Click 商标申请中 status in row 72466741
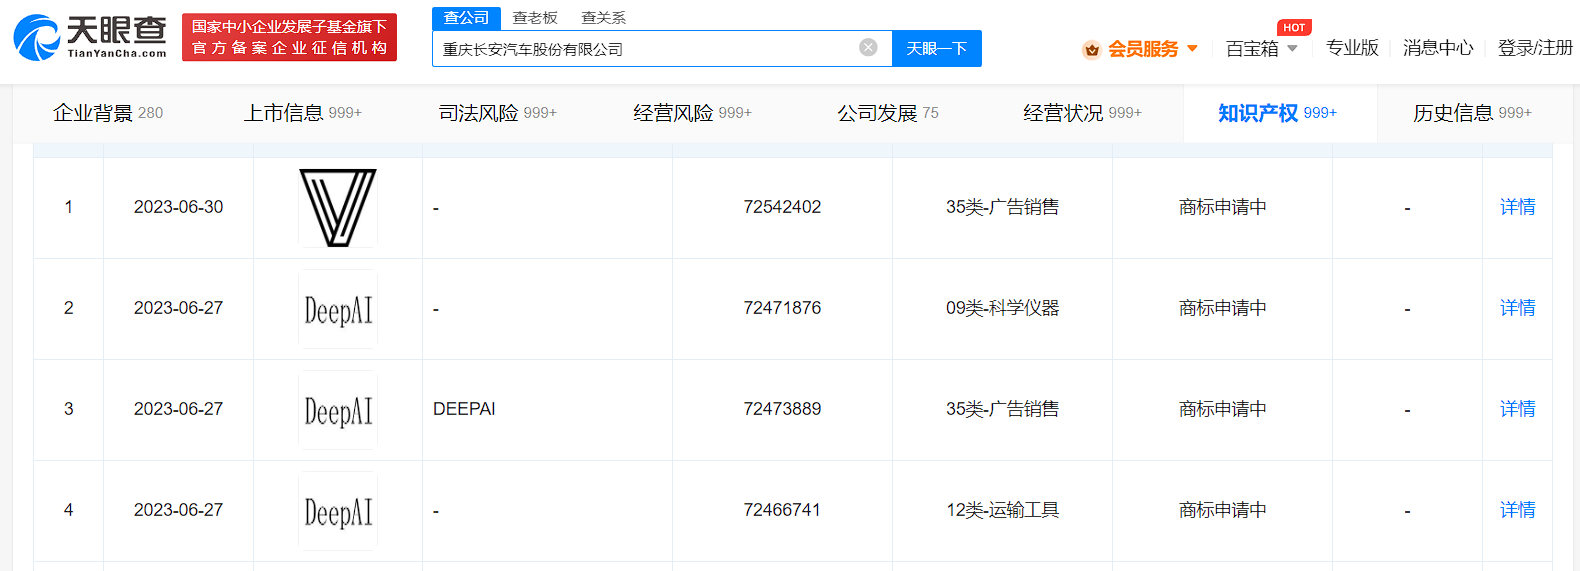 (x=1222, y=510)
